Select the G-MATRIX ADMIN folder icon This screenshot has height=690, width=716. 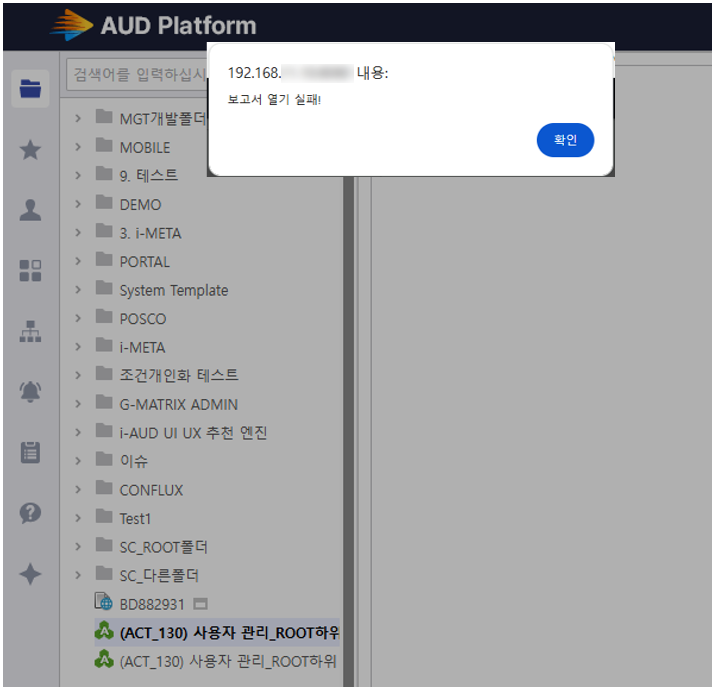104,402
